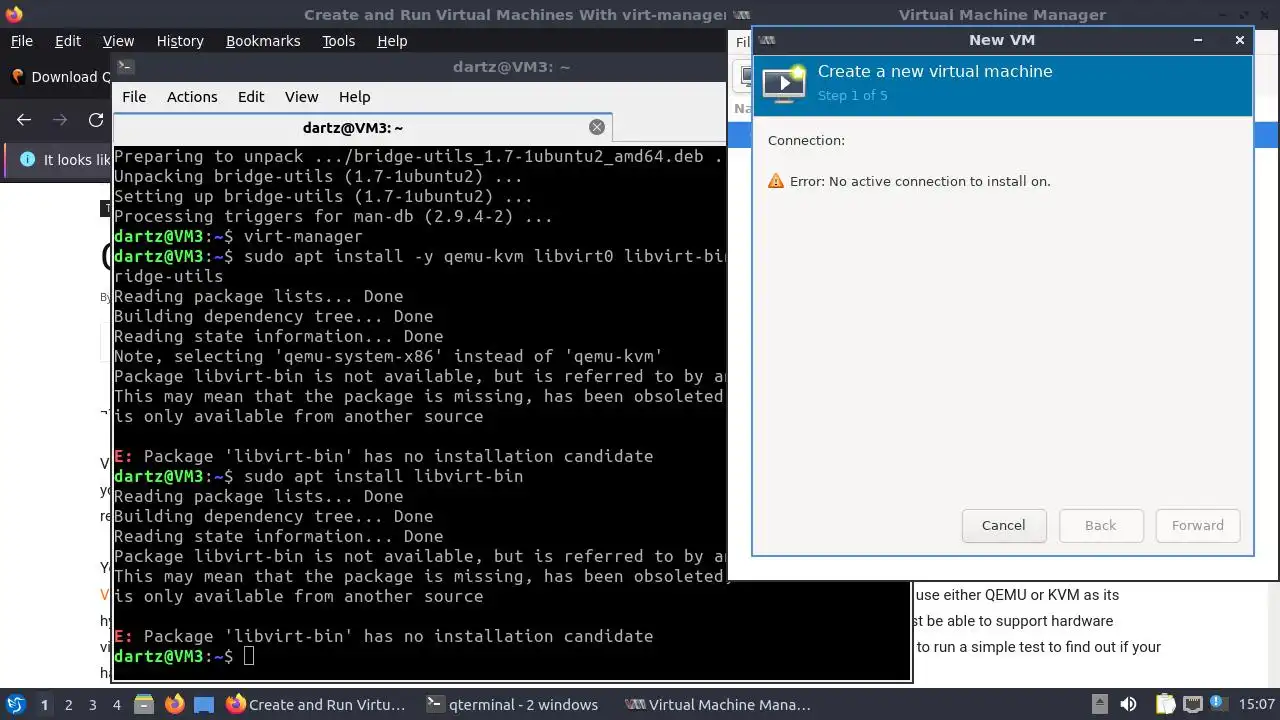Click Cancel in the New VM dialog
This screenshot has height=720, width=1280.
tap(1003, 525)
